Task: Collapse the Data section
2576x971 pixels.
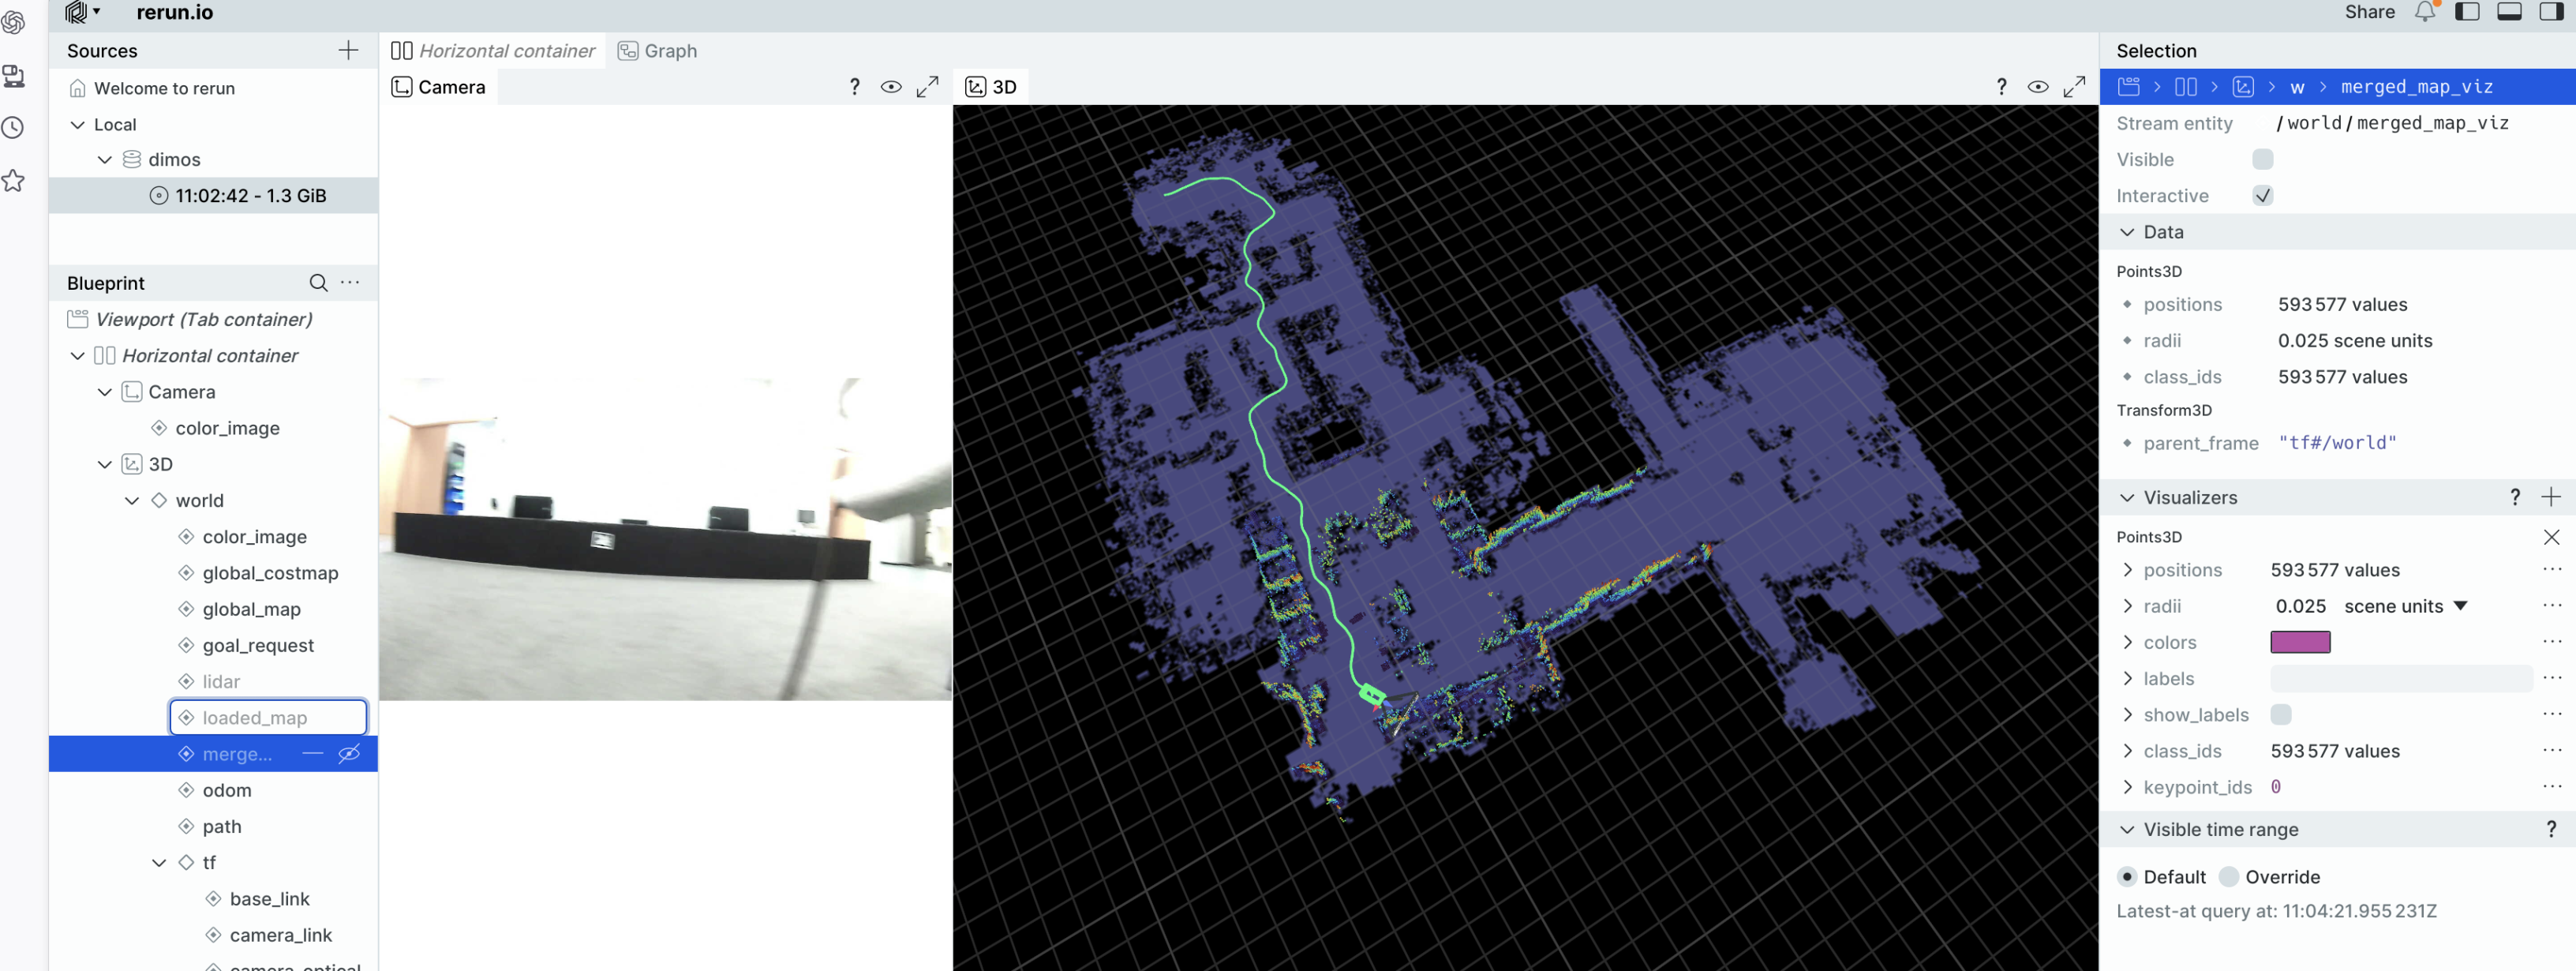Action: click(2127, 232)
